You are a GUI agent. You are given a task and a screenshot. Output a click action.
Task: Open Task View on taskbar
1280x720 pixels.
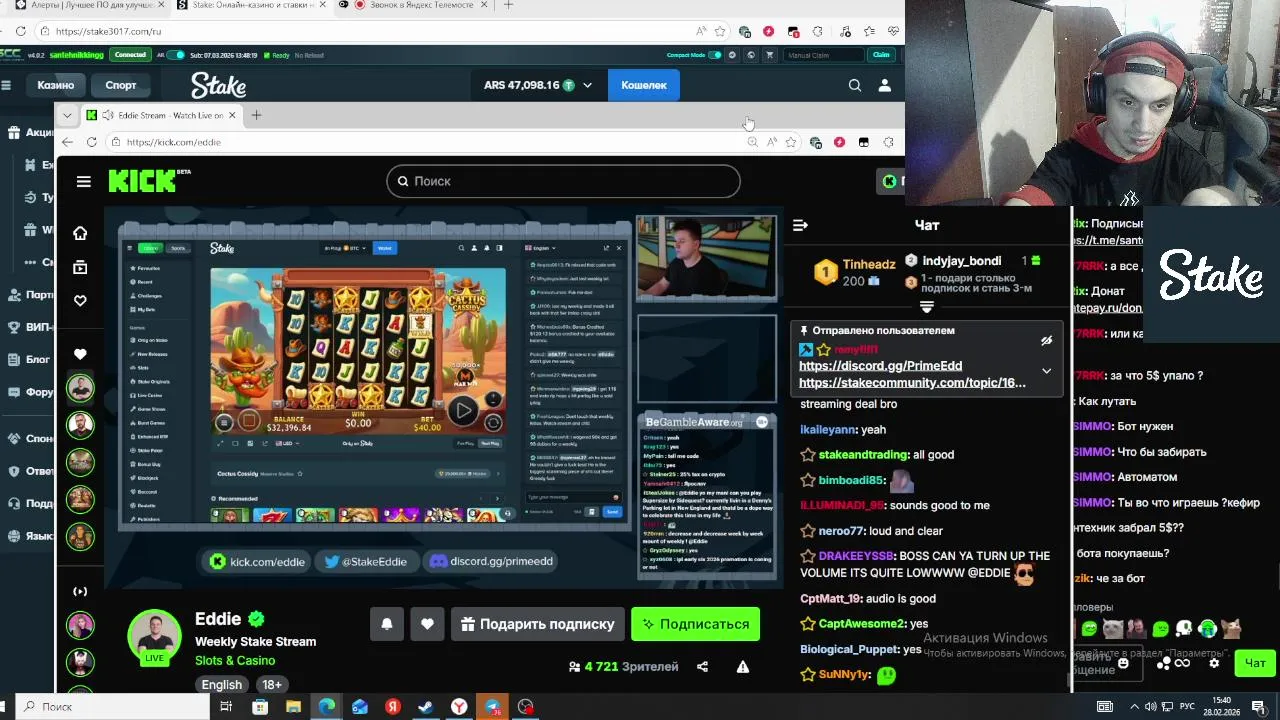226,707
